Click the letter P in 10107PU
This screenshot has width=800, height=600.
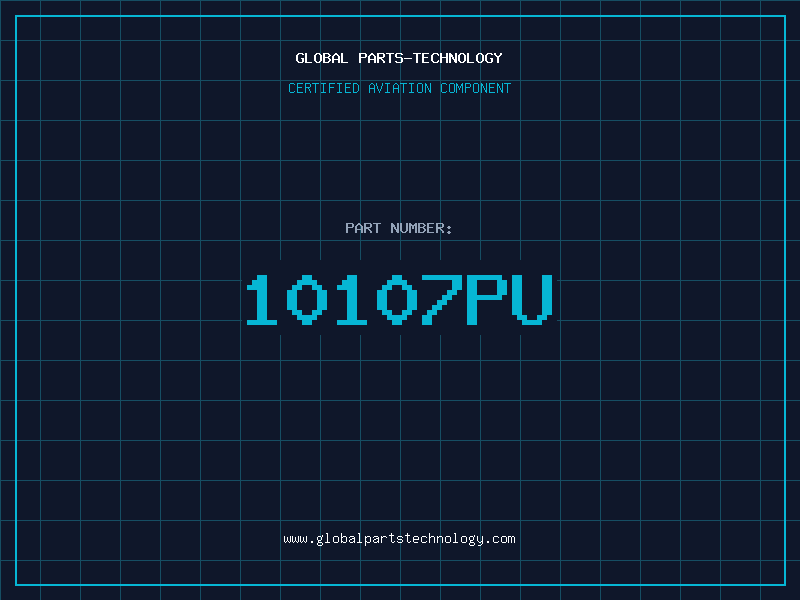(x=487, y=299)
